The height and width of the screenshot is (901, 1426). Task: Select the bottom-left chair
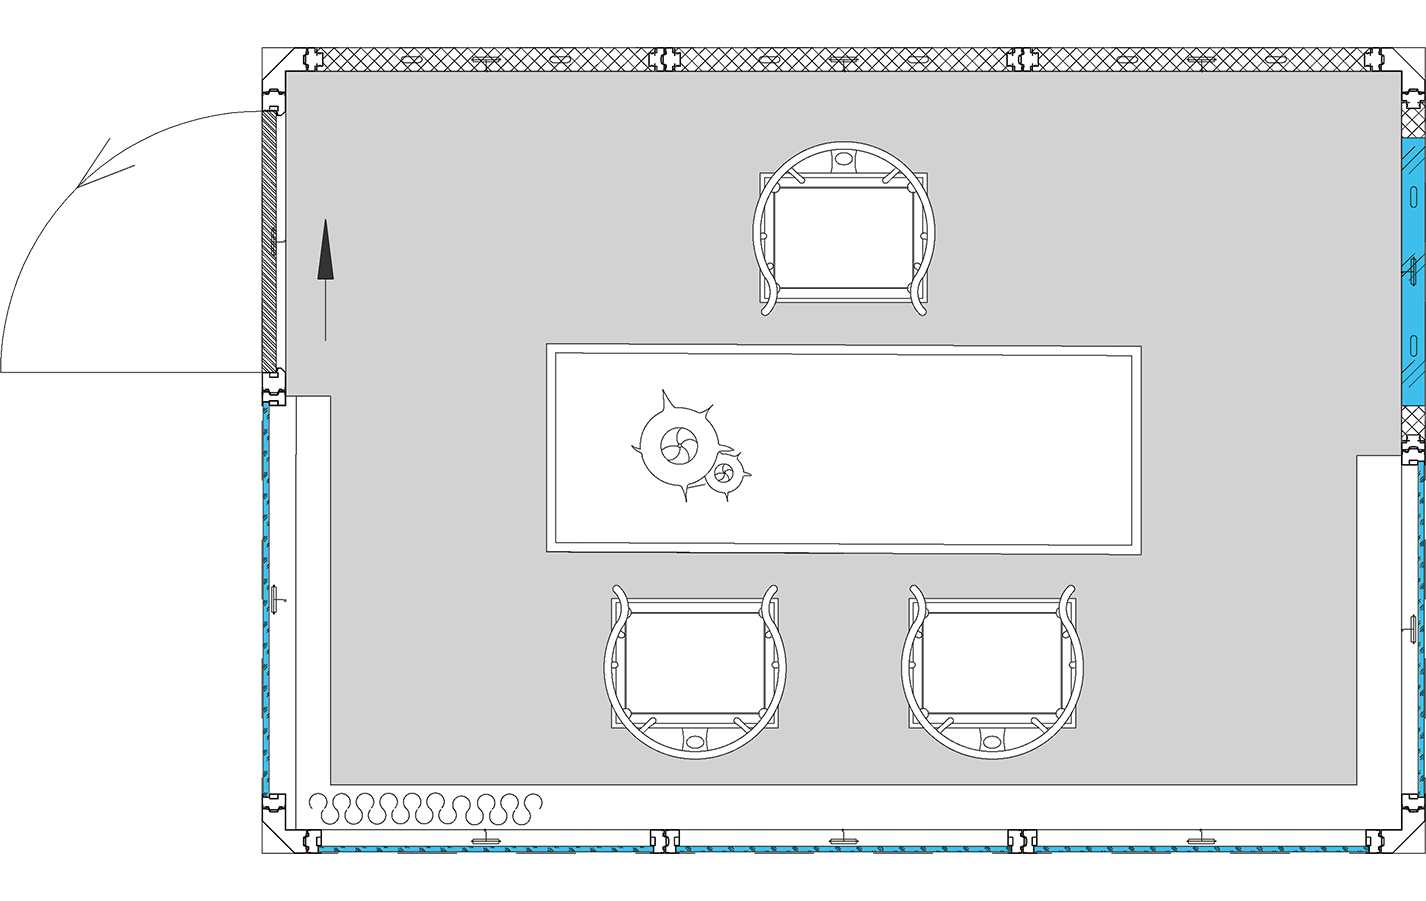click(x=696, y=671)
